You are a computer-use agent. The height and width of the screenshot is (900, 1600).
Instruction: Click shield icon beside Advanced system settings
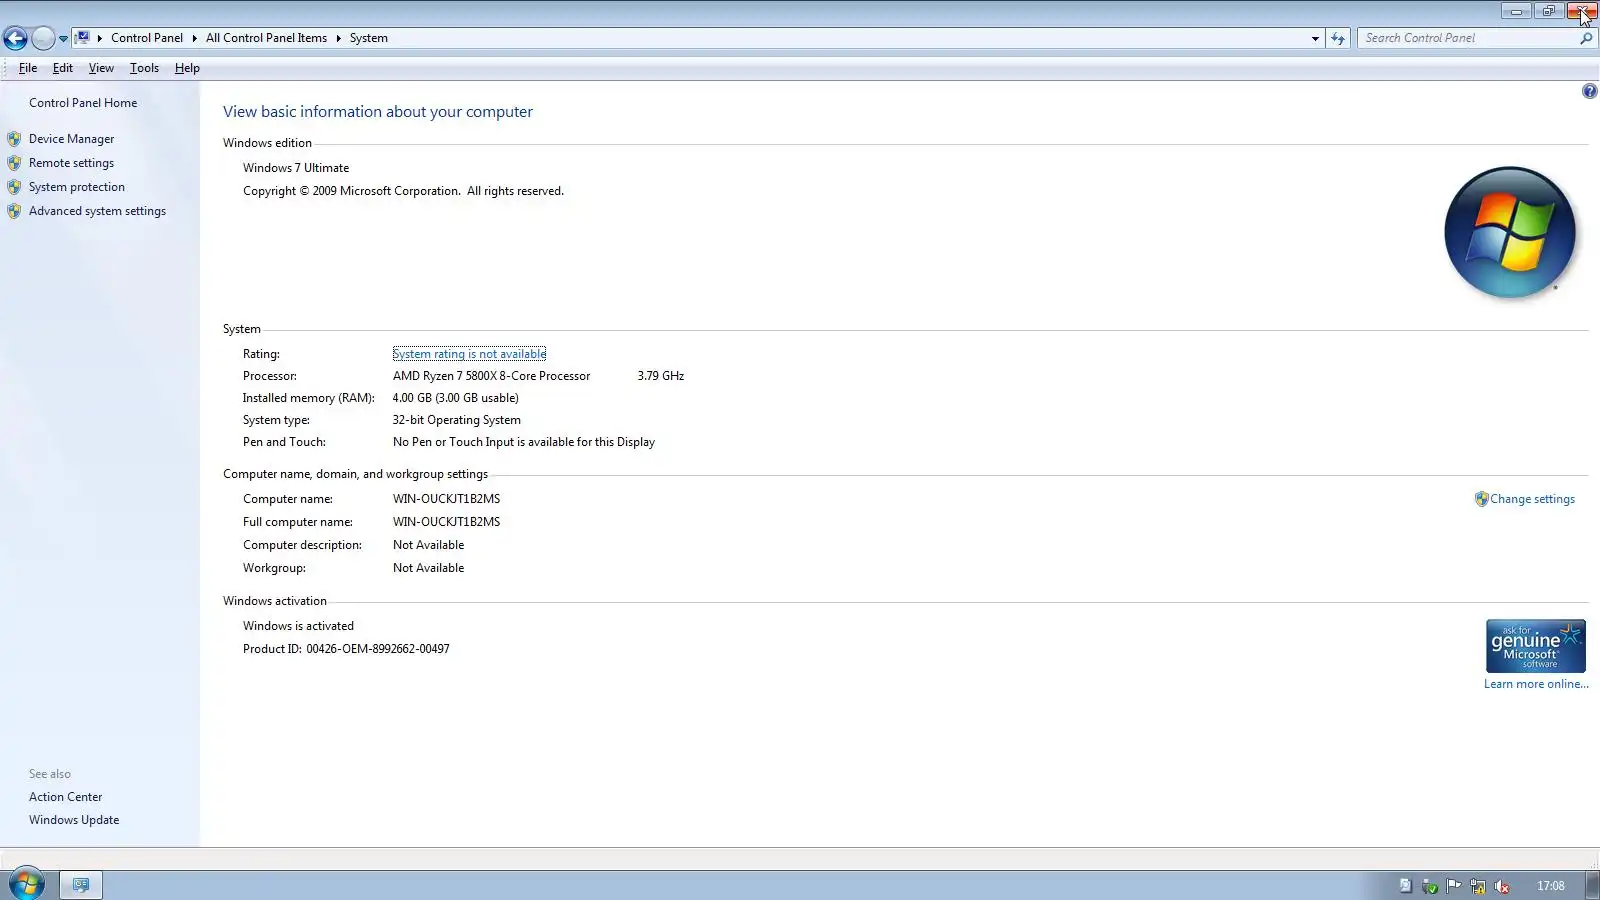[14, 211]
